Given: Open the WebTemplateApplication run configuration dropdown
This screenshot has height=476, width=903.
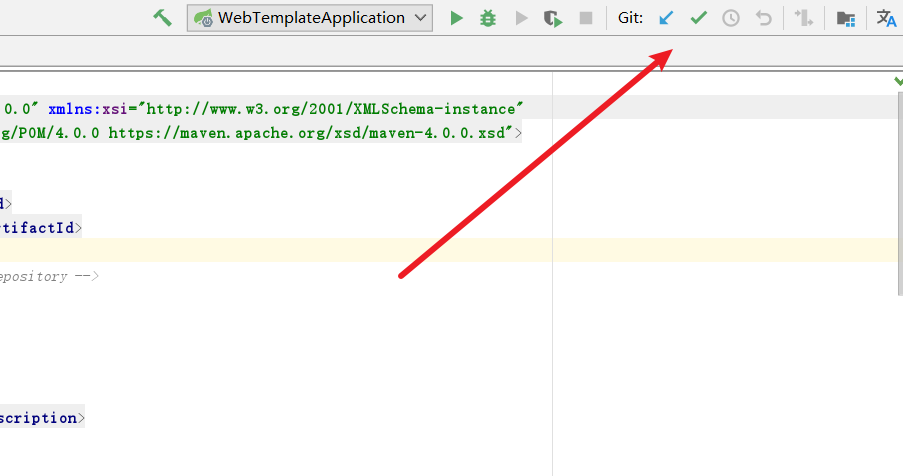Looking at the screenshot, I should pyautogui.click(x=309, y=18).
